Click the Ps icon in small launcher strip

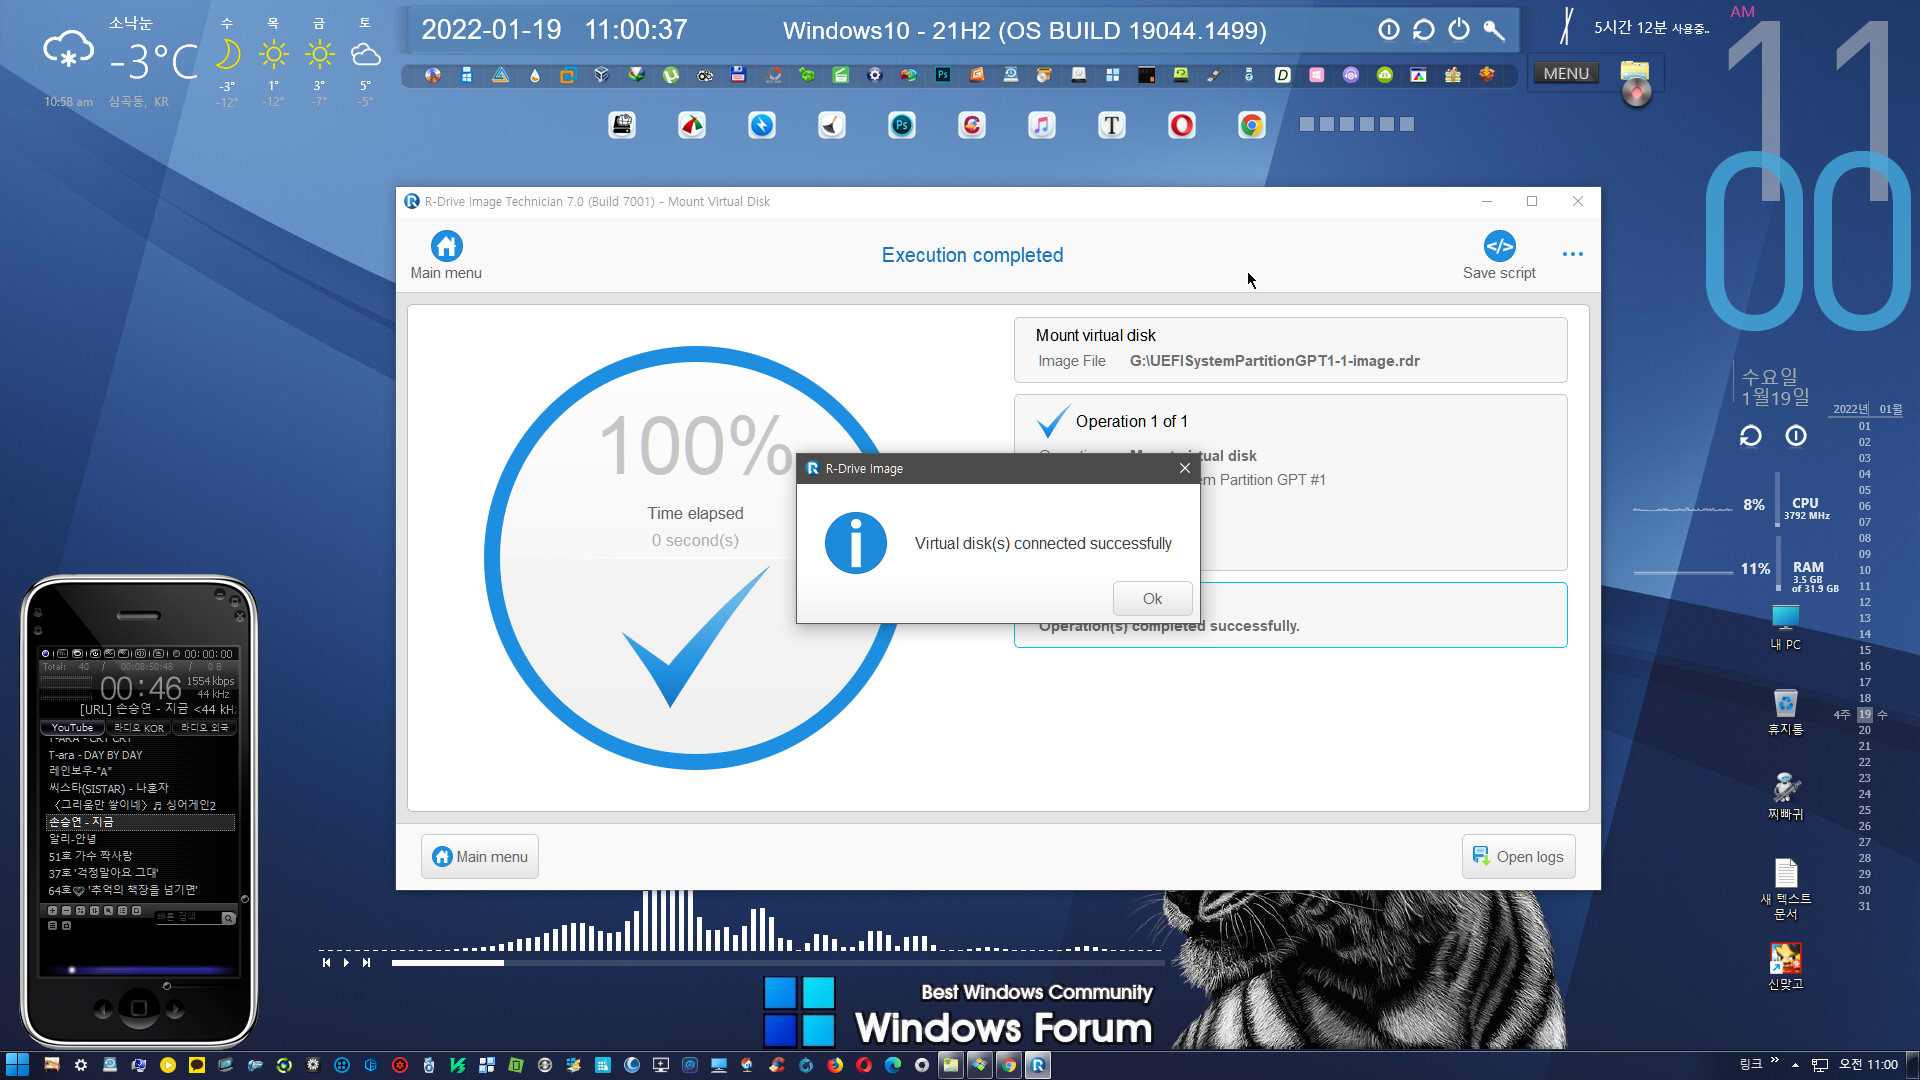[x=943, y=75]
